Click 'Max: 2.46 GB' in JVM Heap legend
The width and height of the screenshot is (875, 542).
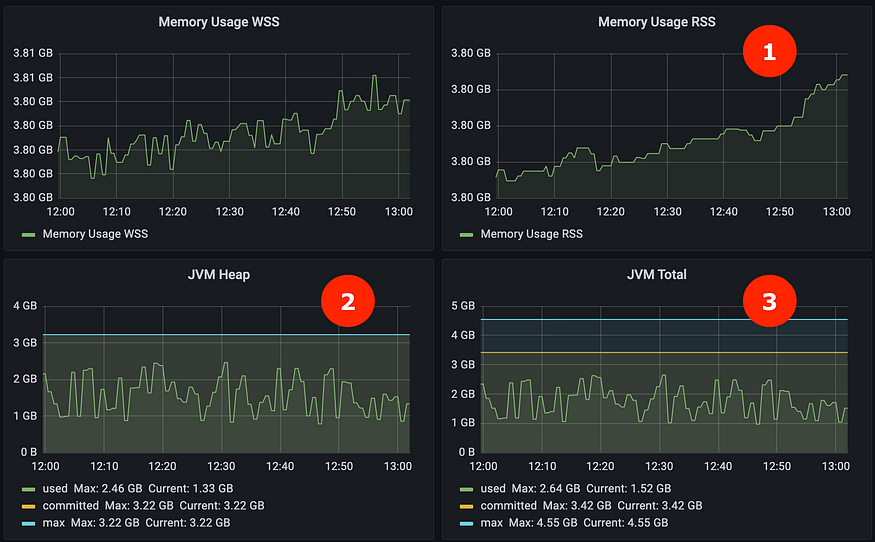point(108,488)
